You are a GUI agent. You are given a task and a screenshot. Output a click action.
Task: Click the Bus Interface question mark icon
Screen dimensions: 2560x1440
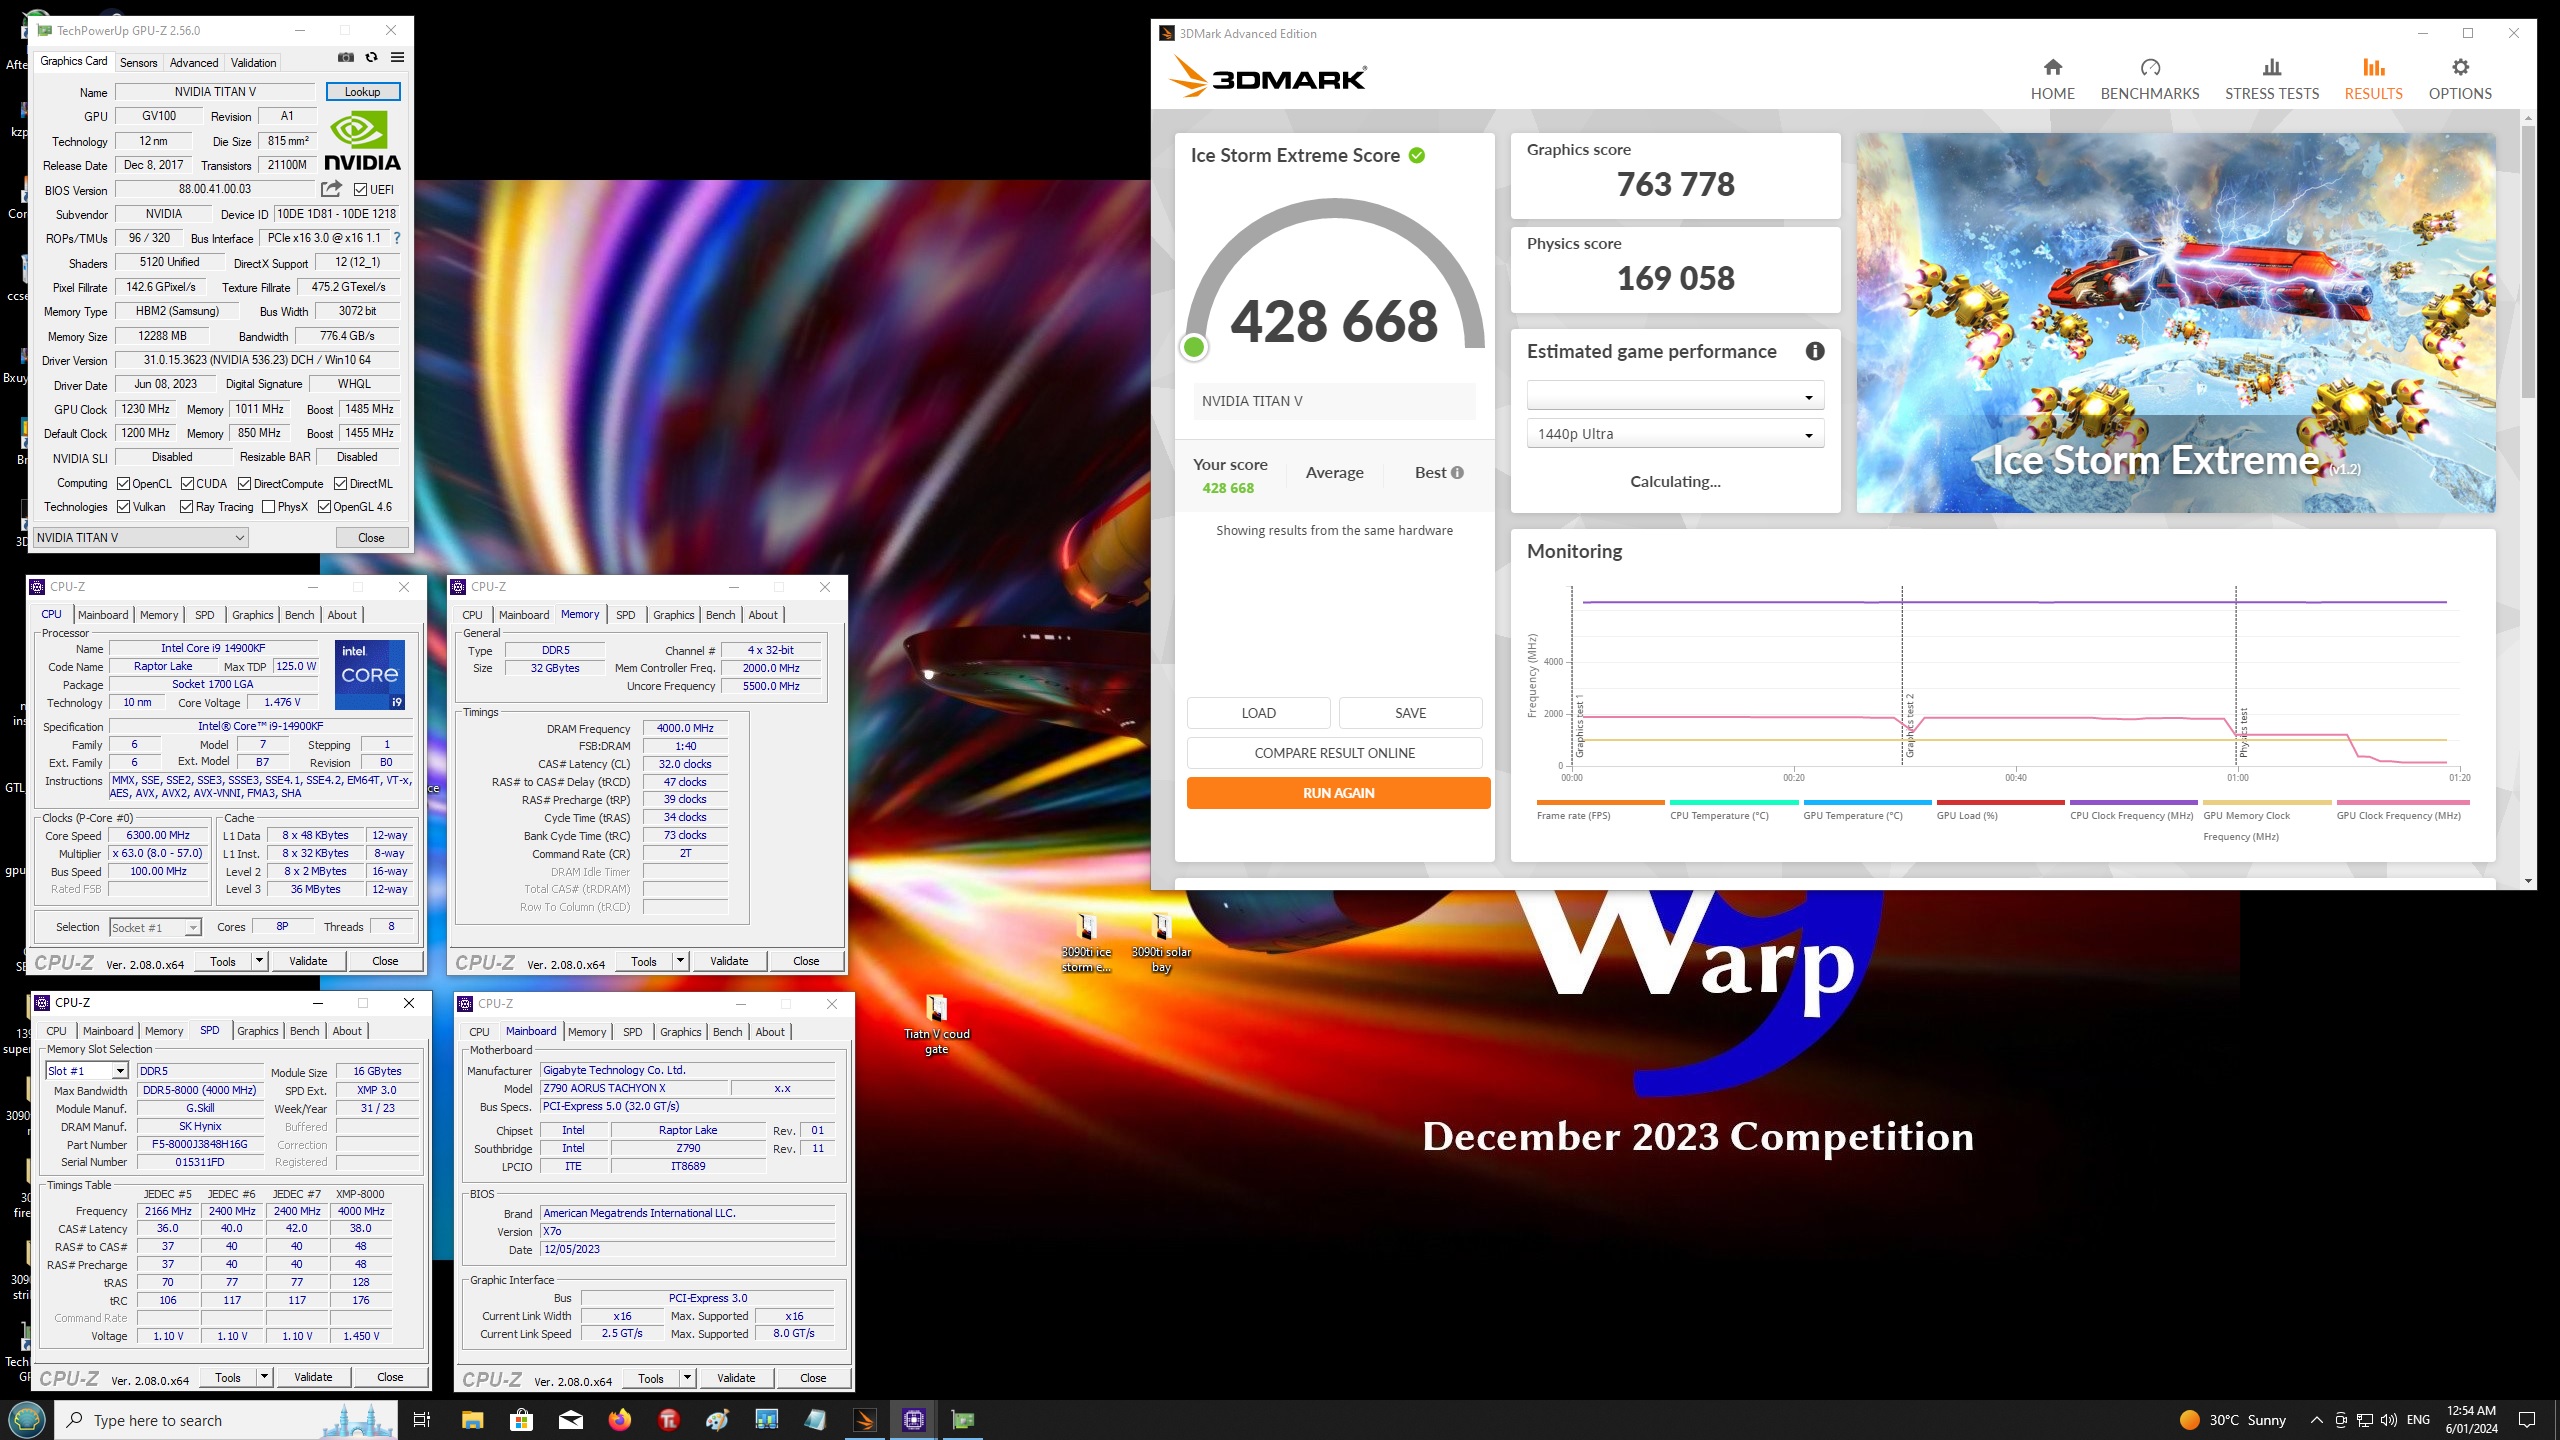(397, 238)
